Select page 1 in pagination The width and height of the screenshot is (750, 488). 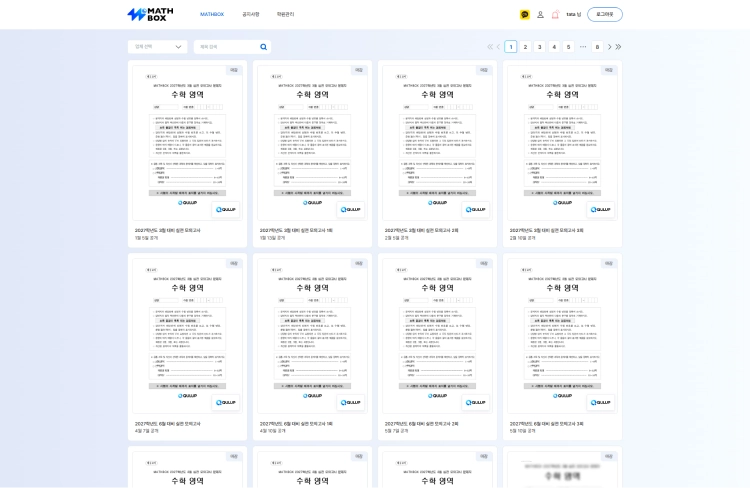click(511, 47)
